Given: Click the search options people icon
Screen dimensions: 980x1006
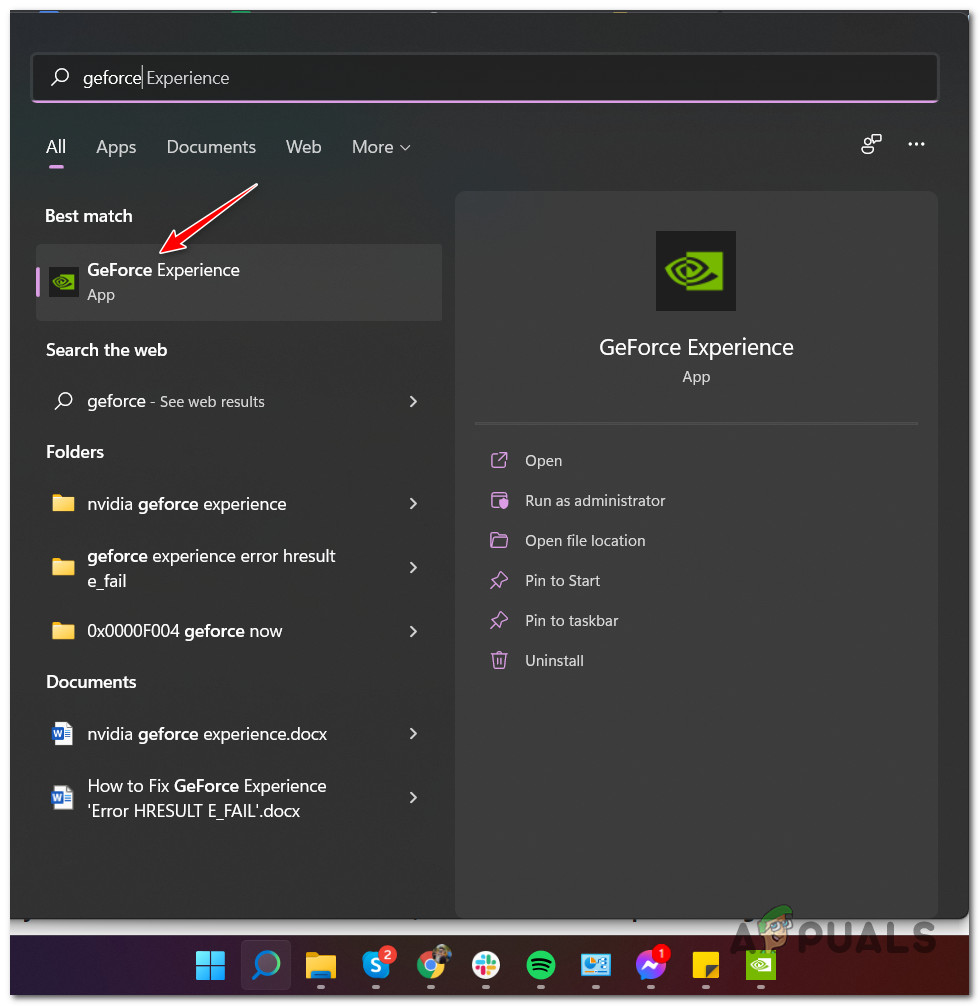Looking at the screenshot, I should (871, 144).
